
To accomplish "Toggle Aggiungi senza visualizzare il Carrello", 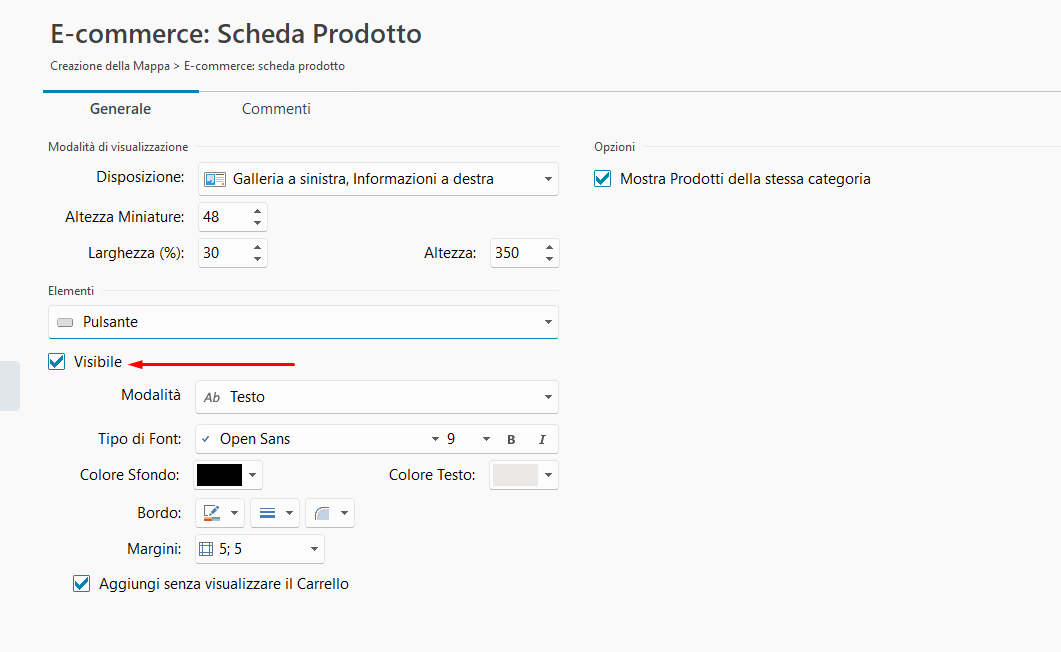I will (x=82, y=584).
